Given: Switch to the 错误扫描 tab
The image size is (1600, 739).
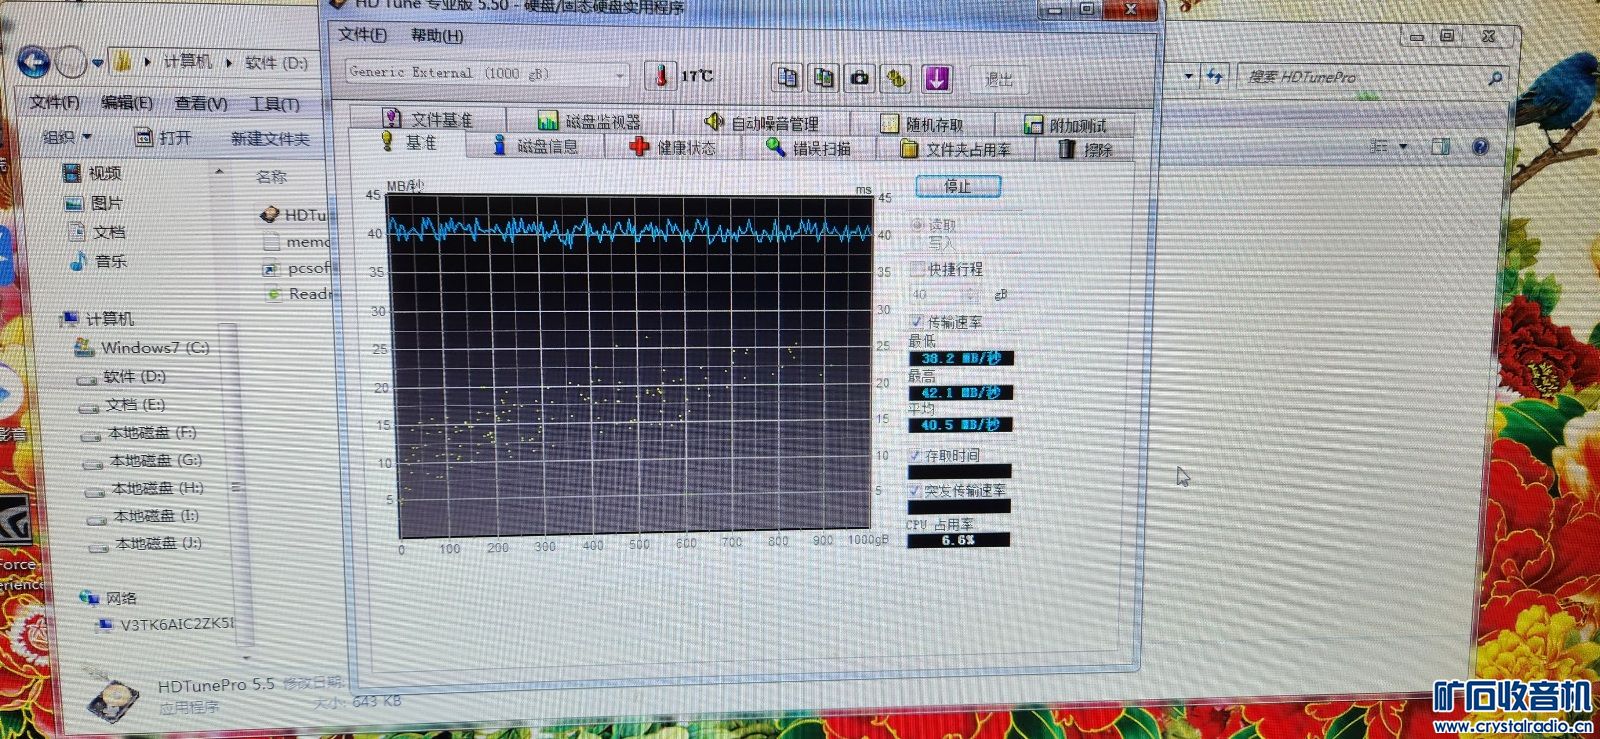Looking at the screenshot, I should (809, 148).
